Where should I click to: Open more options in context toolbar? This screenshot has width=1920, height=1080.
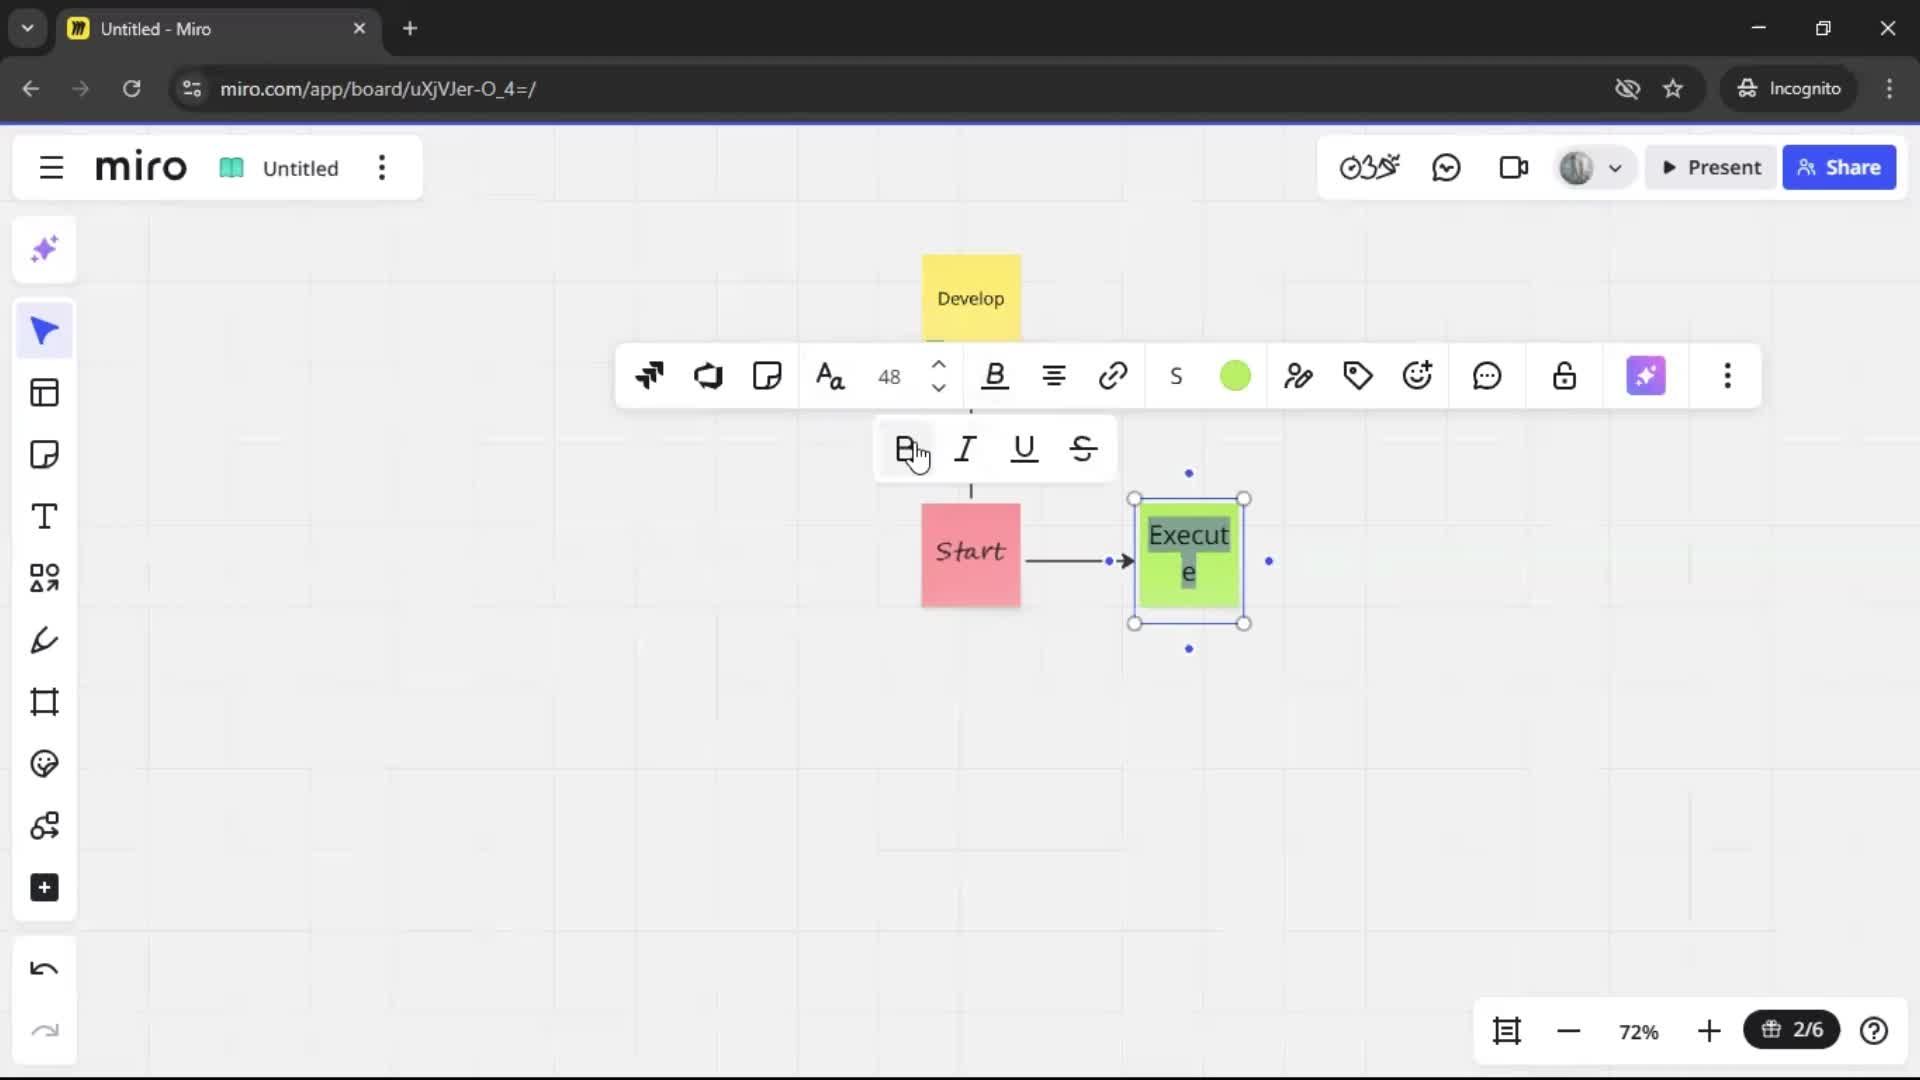(x=1727, y=376)
